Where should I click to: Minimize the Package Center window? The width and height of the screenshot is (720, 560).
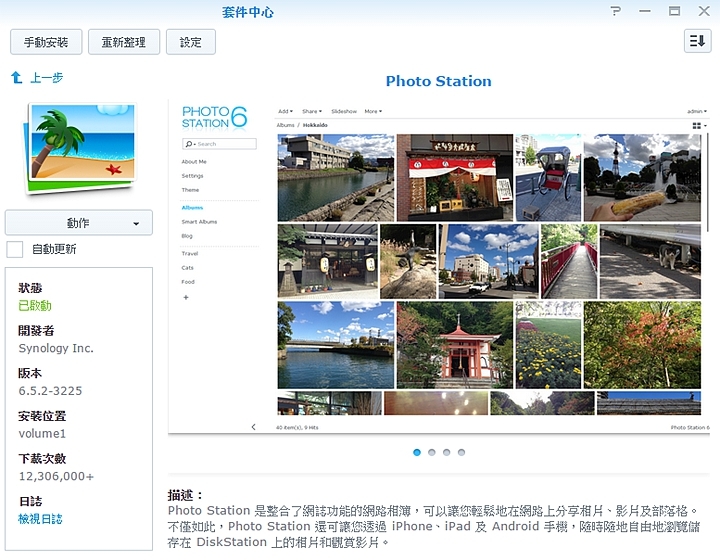[646, 11]
